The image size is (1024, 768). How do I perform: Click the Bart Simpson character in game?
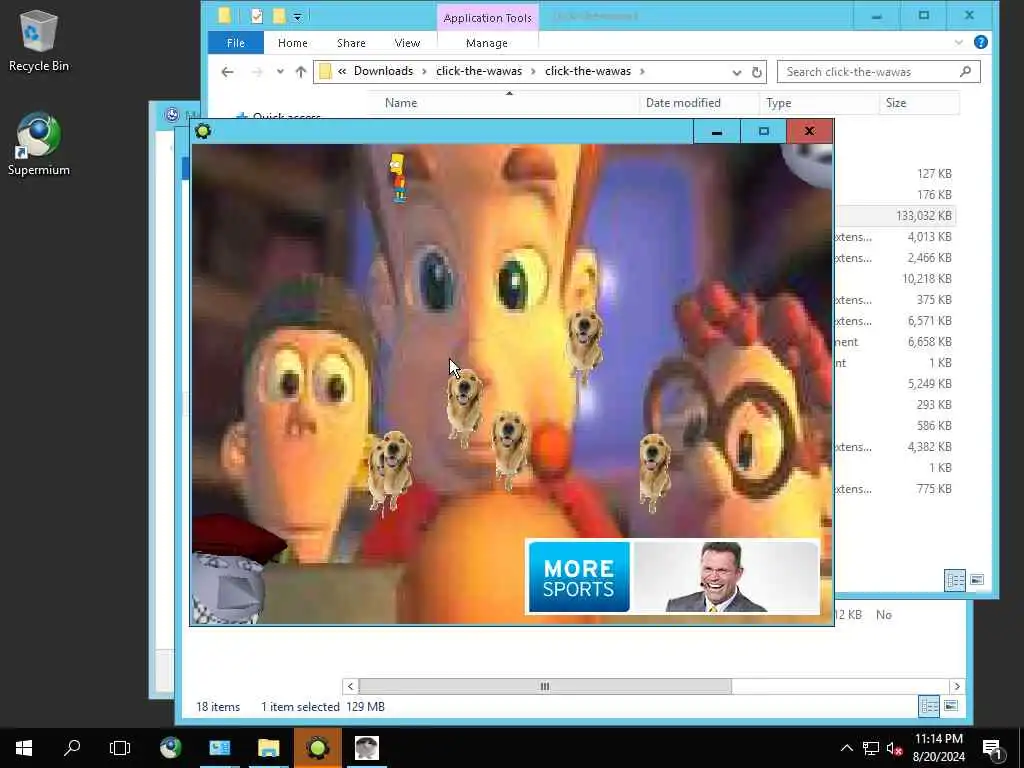point(398,177)
